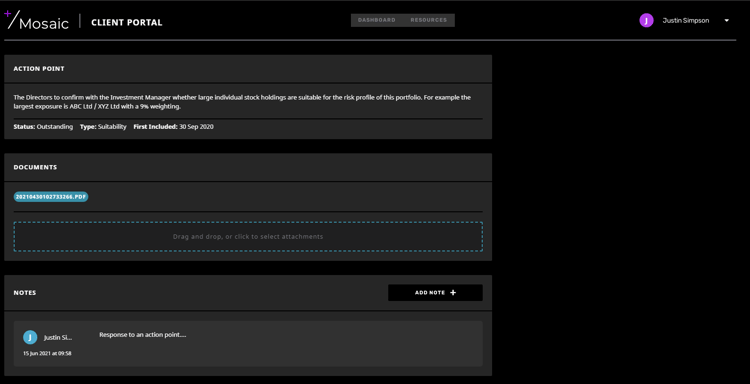Click the purple J user avatar in the header
This screenshot has height=384, width=750.
(x=646, y=21)
